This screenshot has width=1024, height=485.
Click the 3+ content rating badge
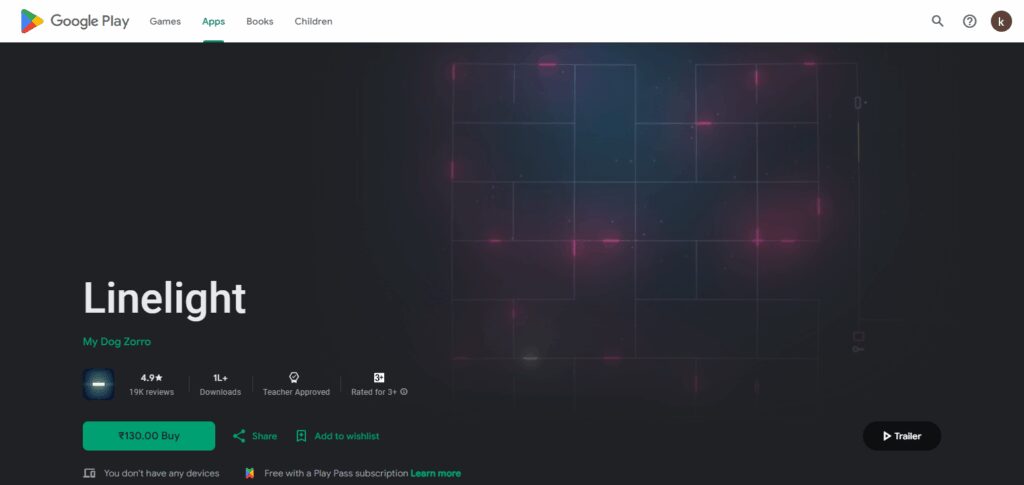click(379, 377)
